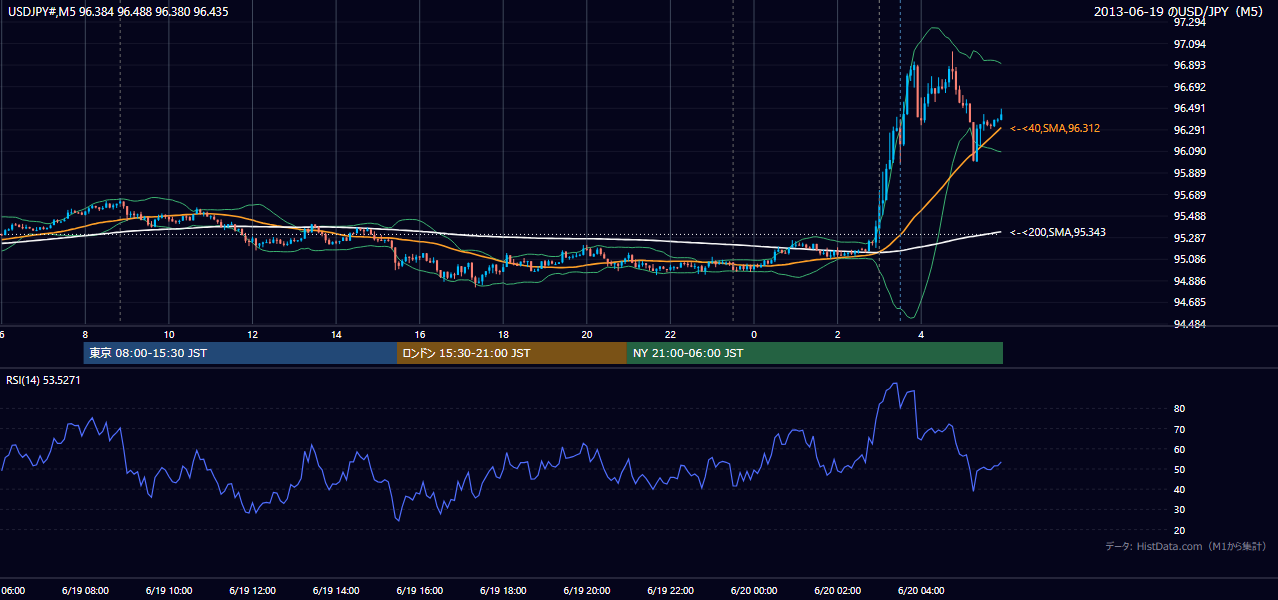Image resolution: width=1278 pixels, height=600 pixels.
Task: Click the 6/19 18:00 time axis label
Action: [x=503, y=591]
